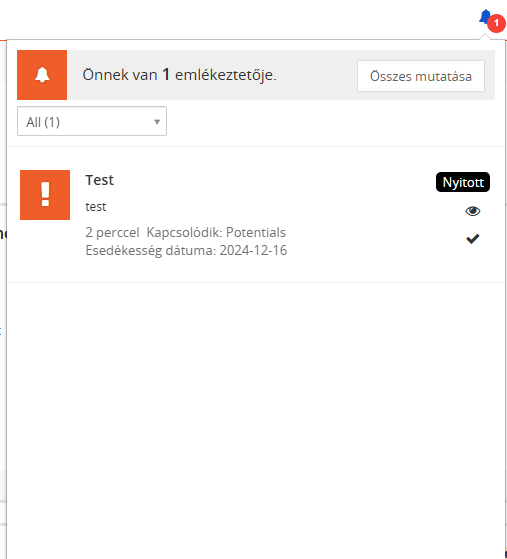Screen dimensions: 507x559
Task: Click the red notification count badge
Action: click(496, 24)
